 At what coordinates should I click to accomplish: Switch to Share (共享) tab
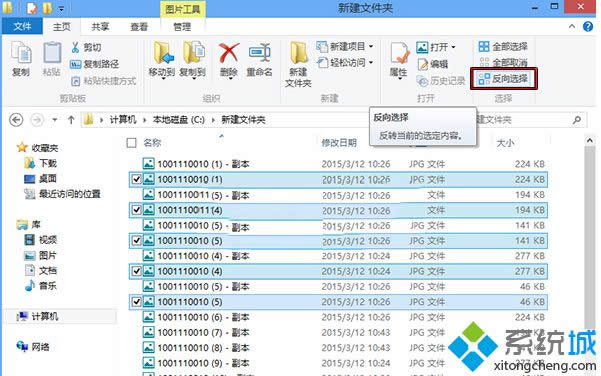point(100,26)
